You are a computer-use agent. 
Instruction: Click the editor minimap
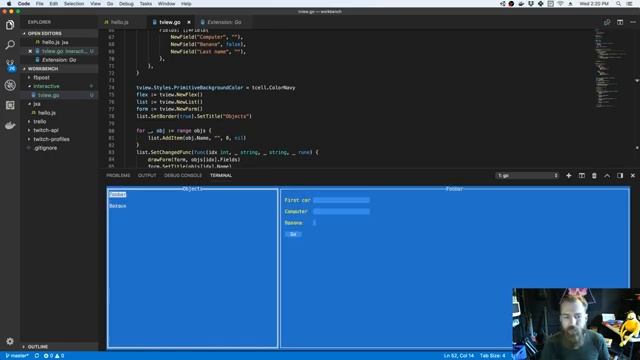pos(611,69)
